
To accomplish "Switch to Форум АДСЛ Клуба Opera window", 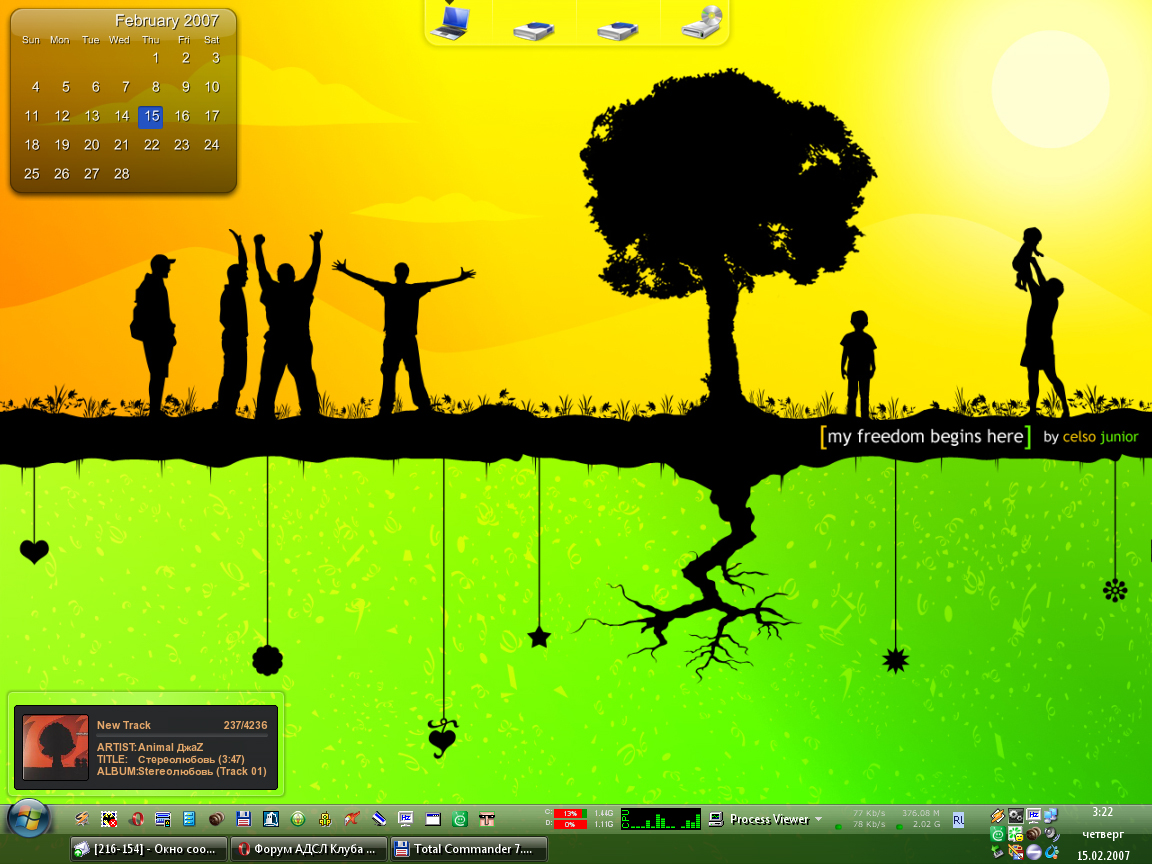I will 309,849.
